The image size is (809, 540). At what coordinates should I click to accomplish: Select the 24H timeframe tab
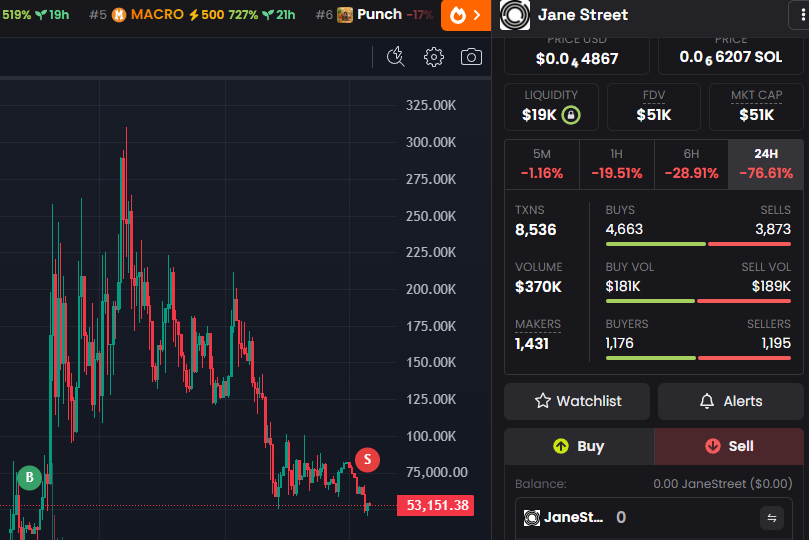(x=766, y=164)
